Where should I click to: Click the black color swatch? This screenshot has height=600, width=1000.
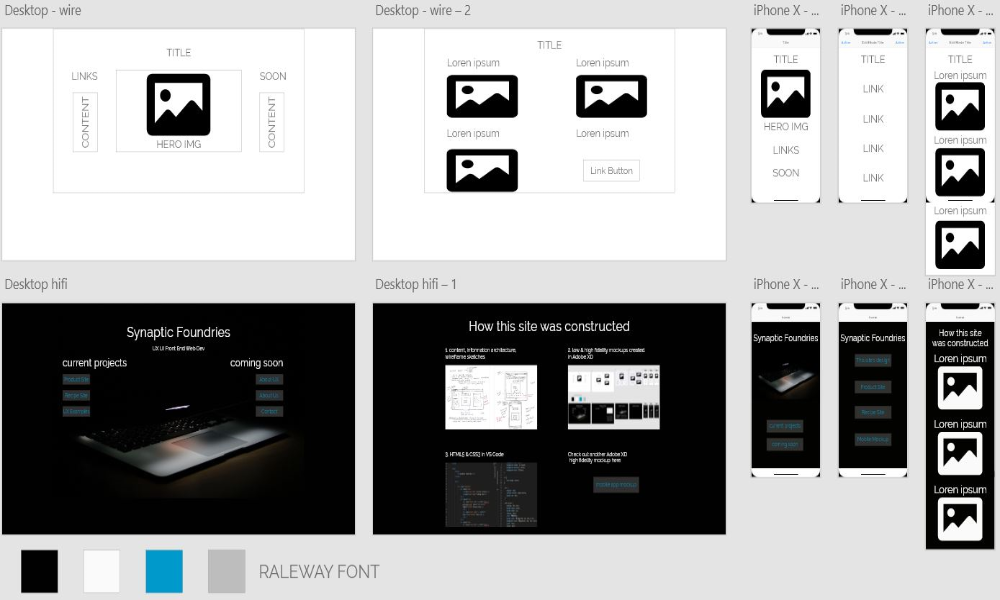40,571
